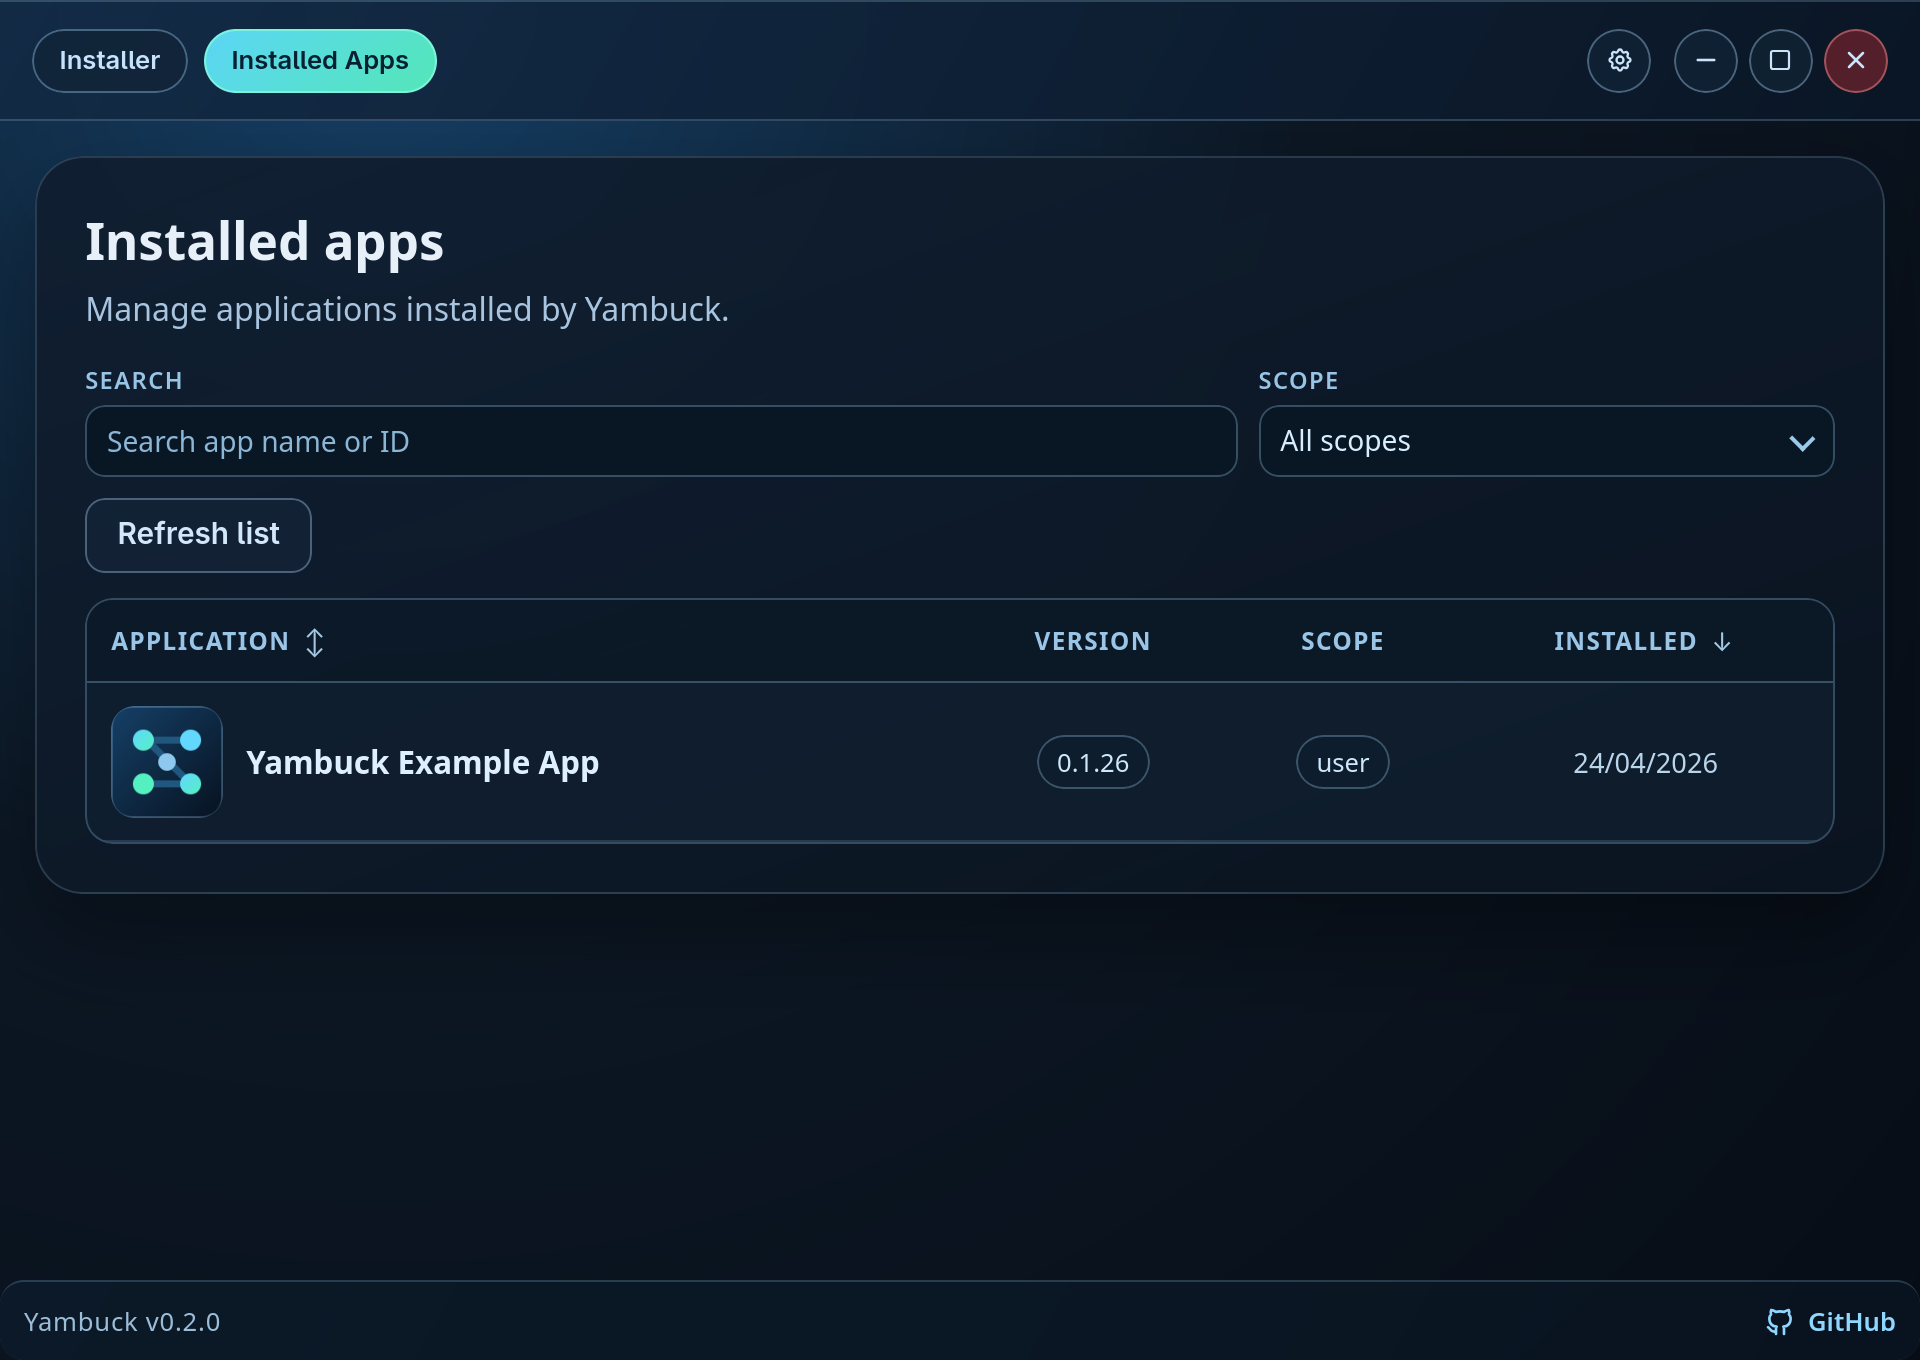The height and width of the screenshot is (1360, 1920).
Task: Click the 0.1.26 version badge
Action: click(1093, 762)
